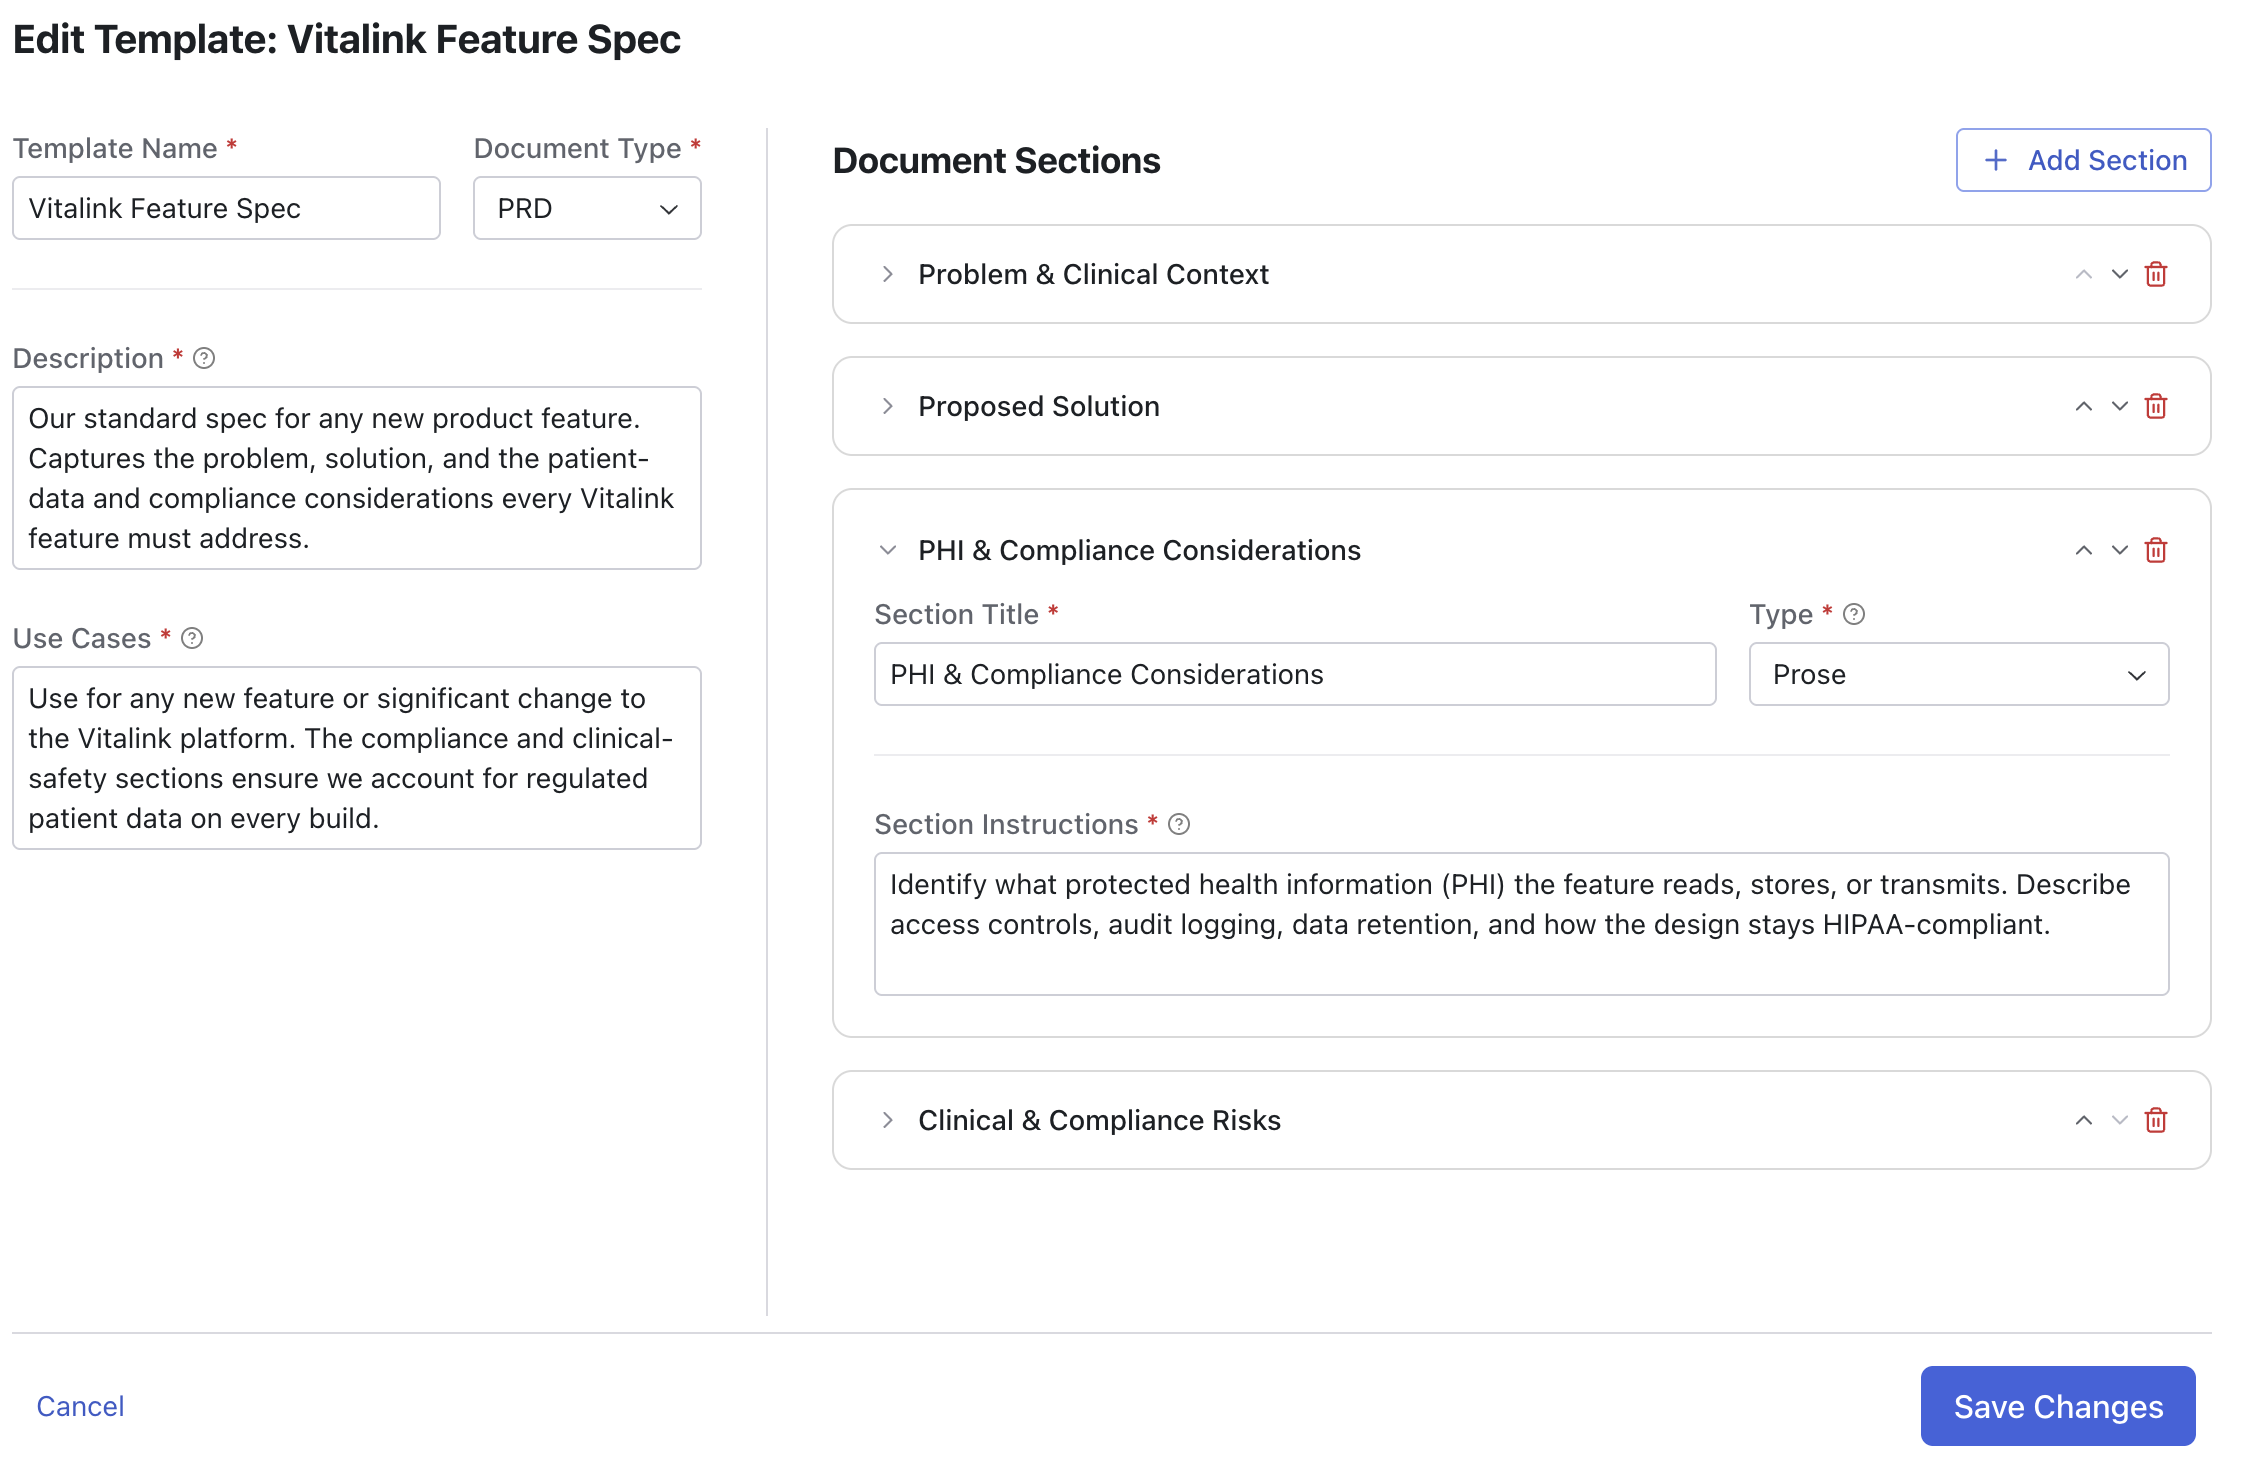
Task: Delete the PHI & Compliance Considerations section
Action: tap(2156, 550)
